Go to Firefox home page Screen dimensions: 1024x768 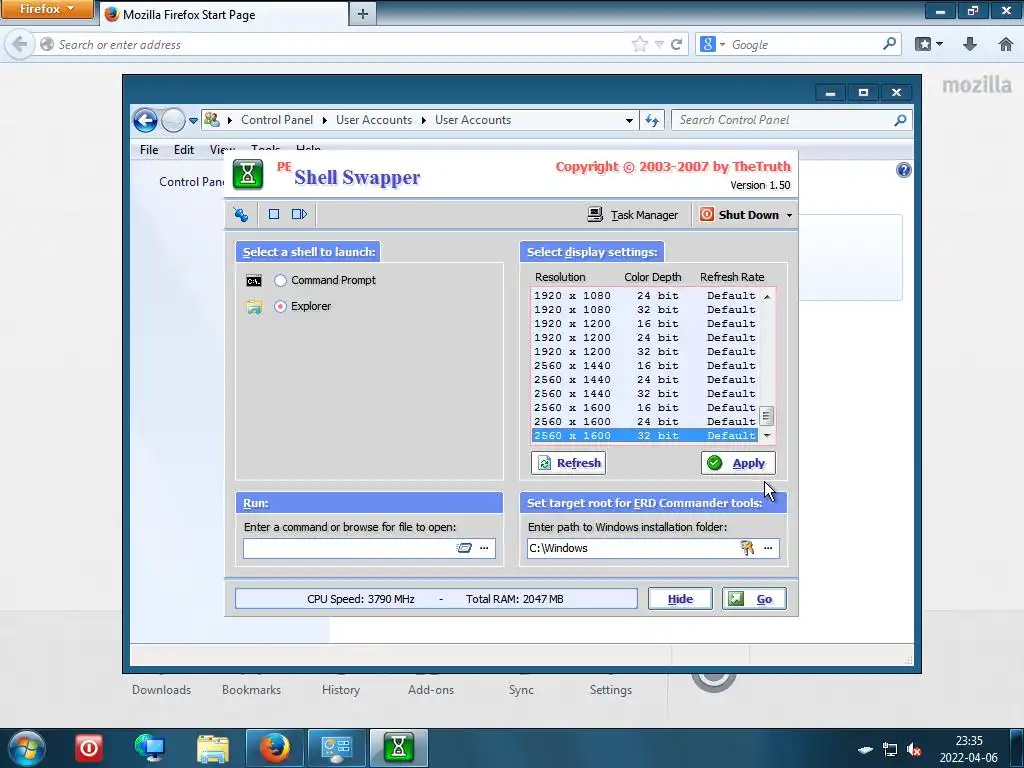tap(1006, 44)
